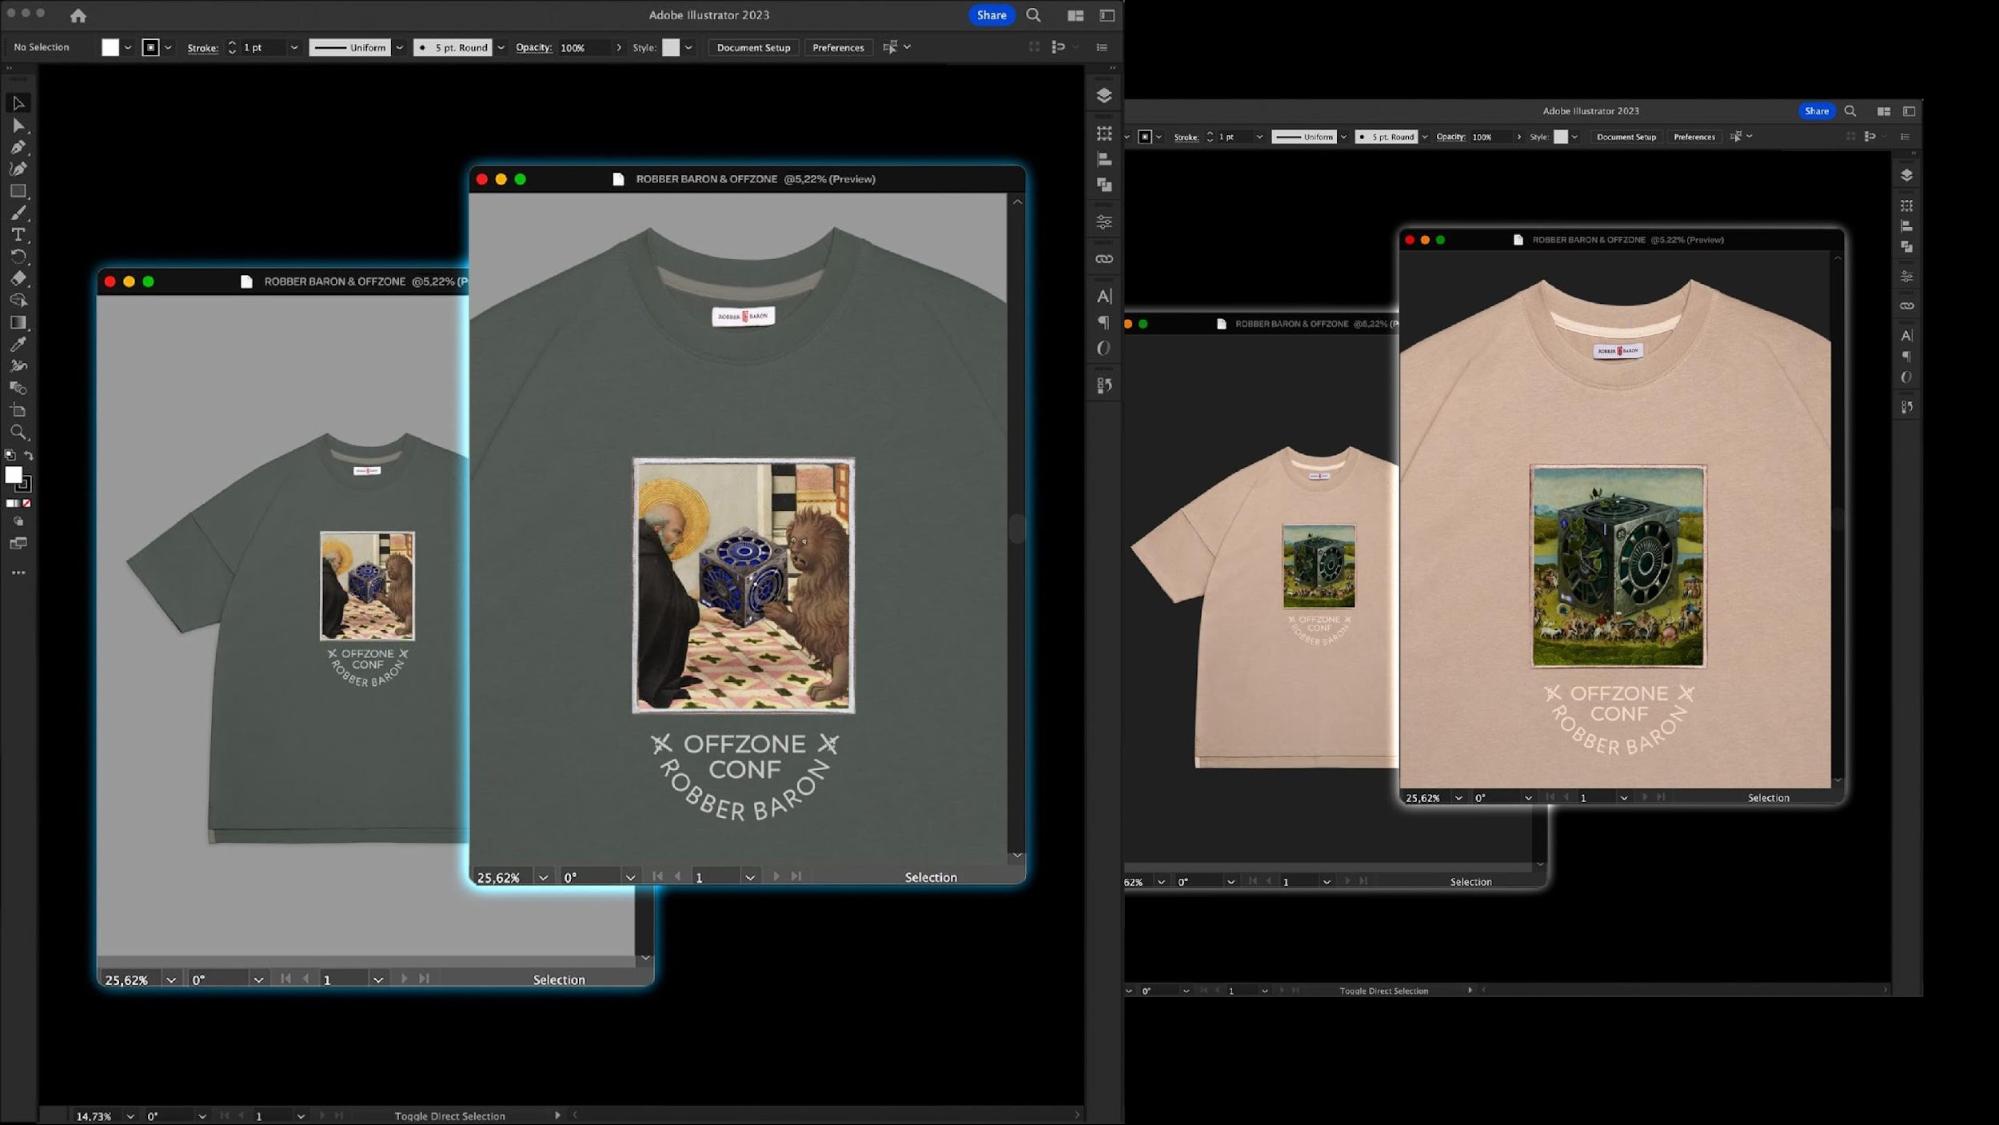Screen dimensions: 1999x1125
Task: Click the beige T-shirt front document title
Action: pos(1628,240)
